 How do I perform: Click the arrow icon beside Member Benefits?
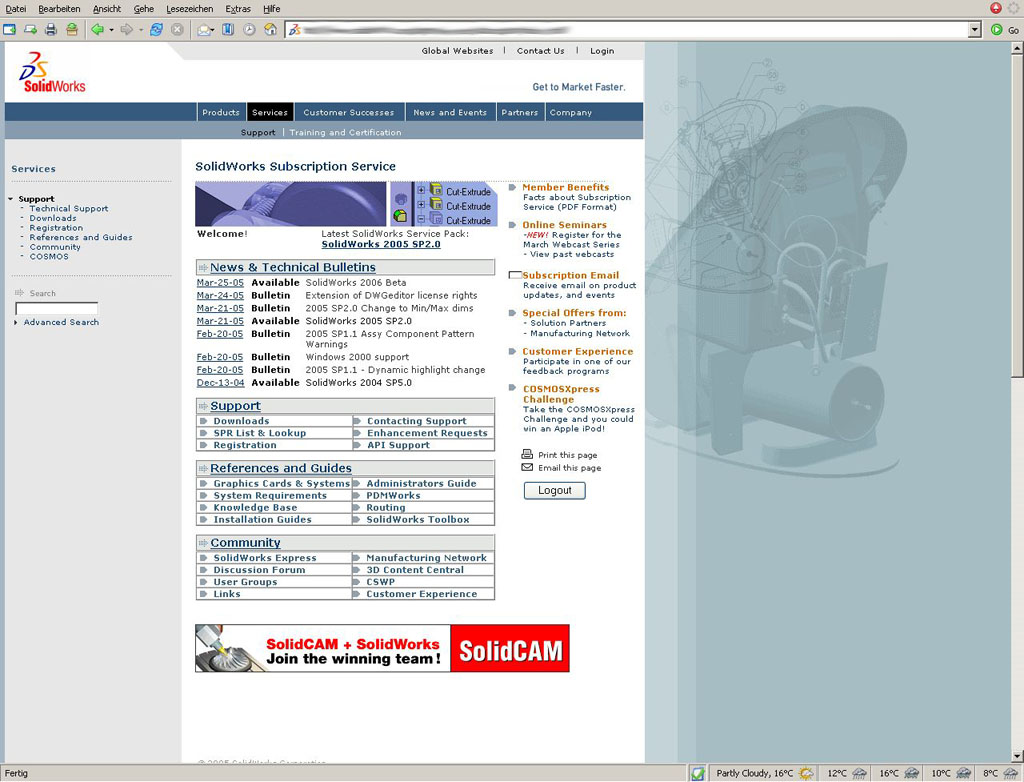click(x=513, y=187)
